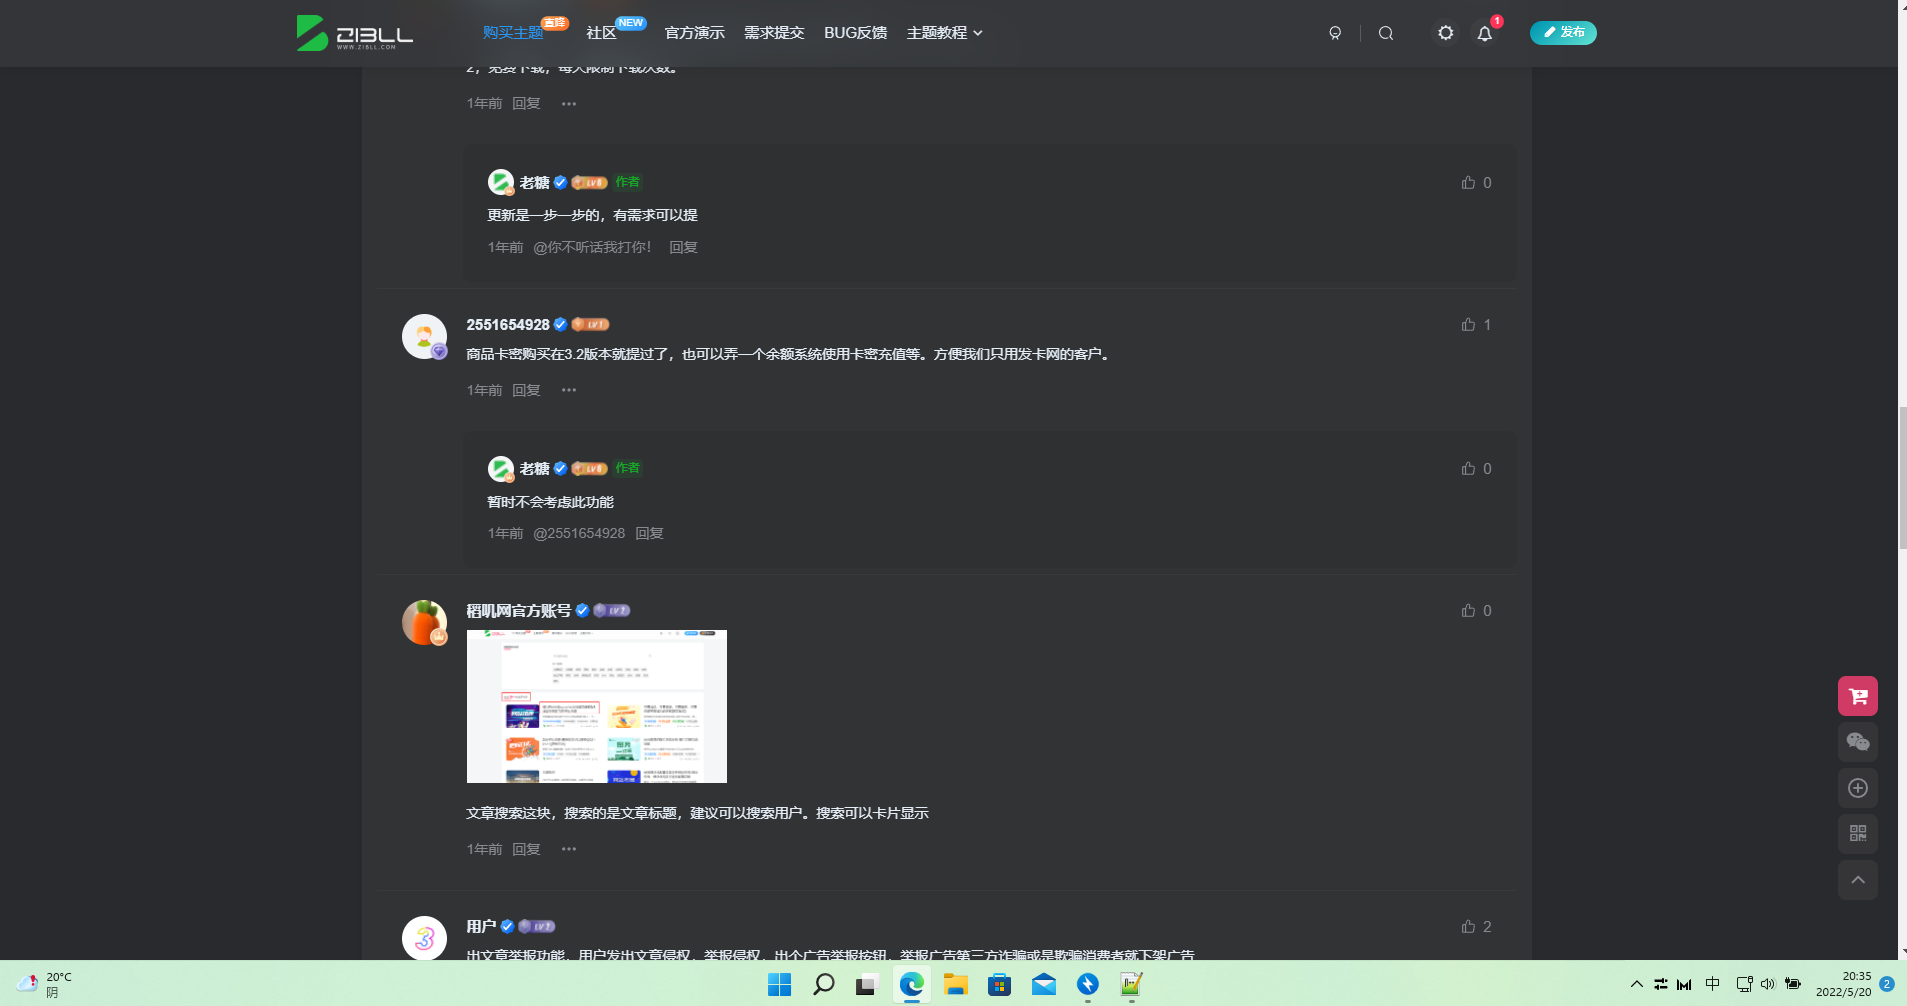
Task: Show hidden icons in system tray
Action: 1636,984
